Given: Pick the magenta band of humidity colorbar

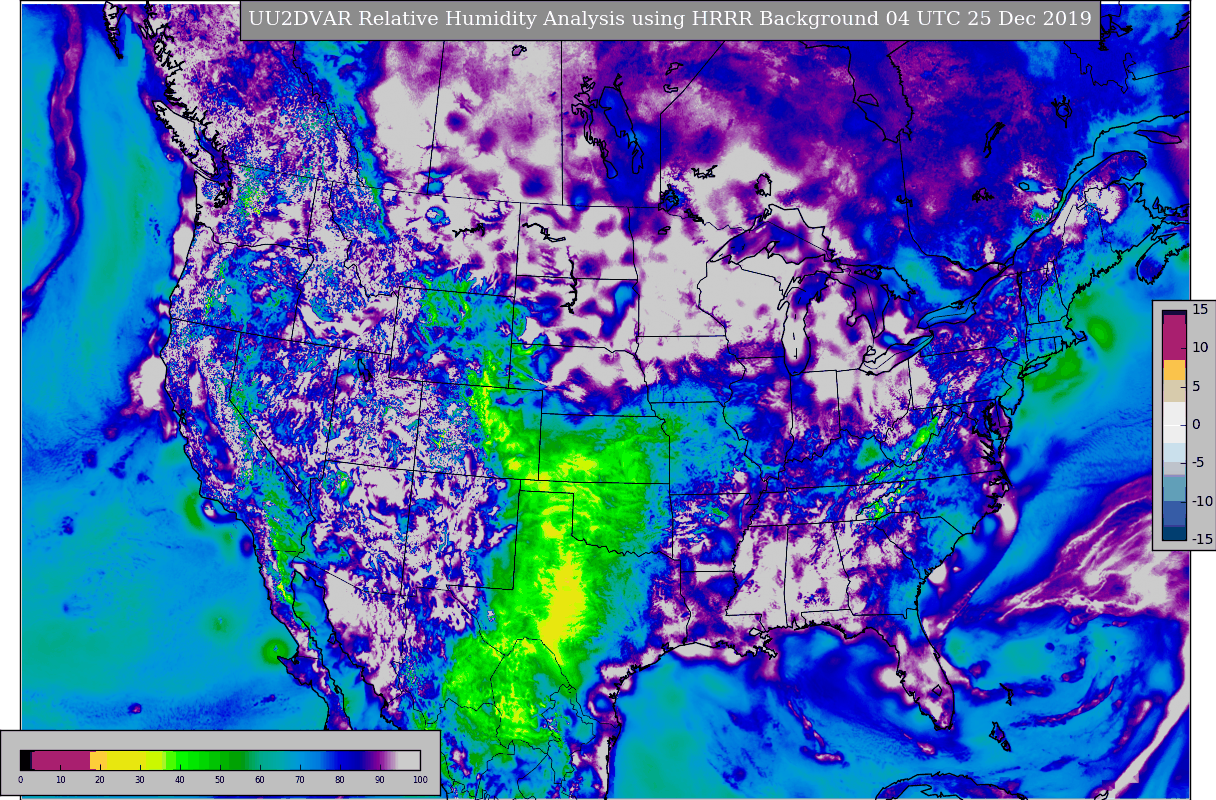Looking at the screenshot, I should tap(61, 760).
